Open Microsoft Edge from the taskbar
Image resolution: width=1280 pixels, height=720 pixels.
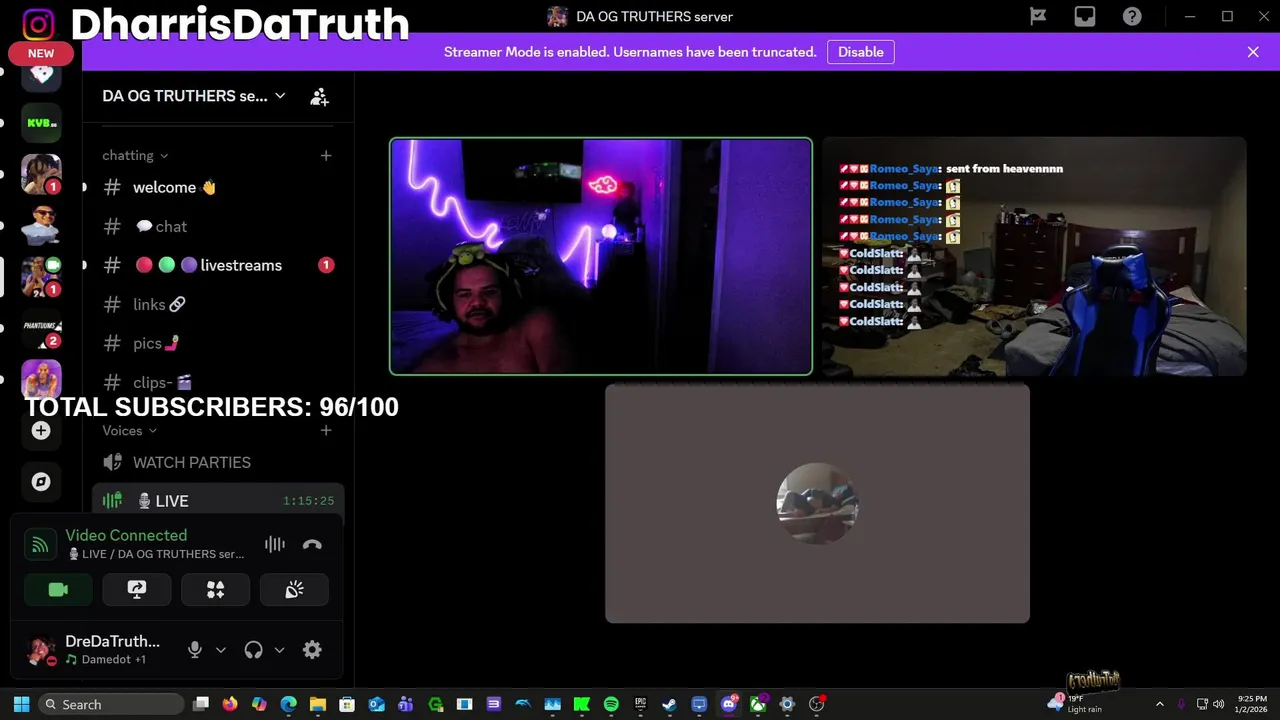pos(288,704)
